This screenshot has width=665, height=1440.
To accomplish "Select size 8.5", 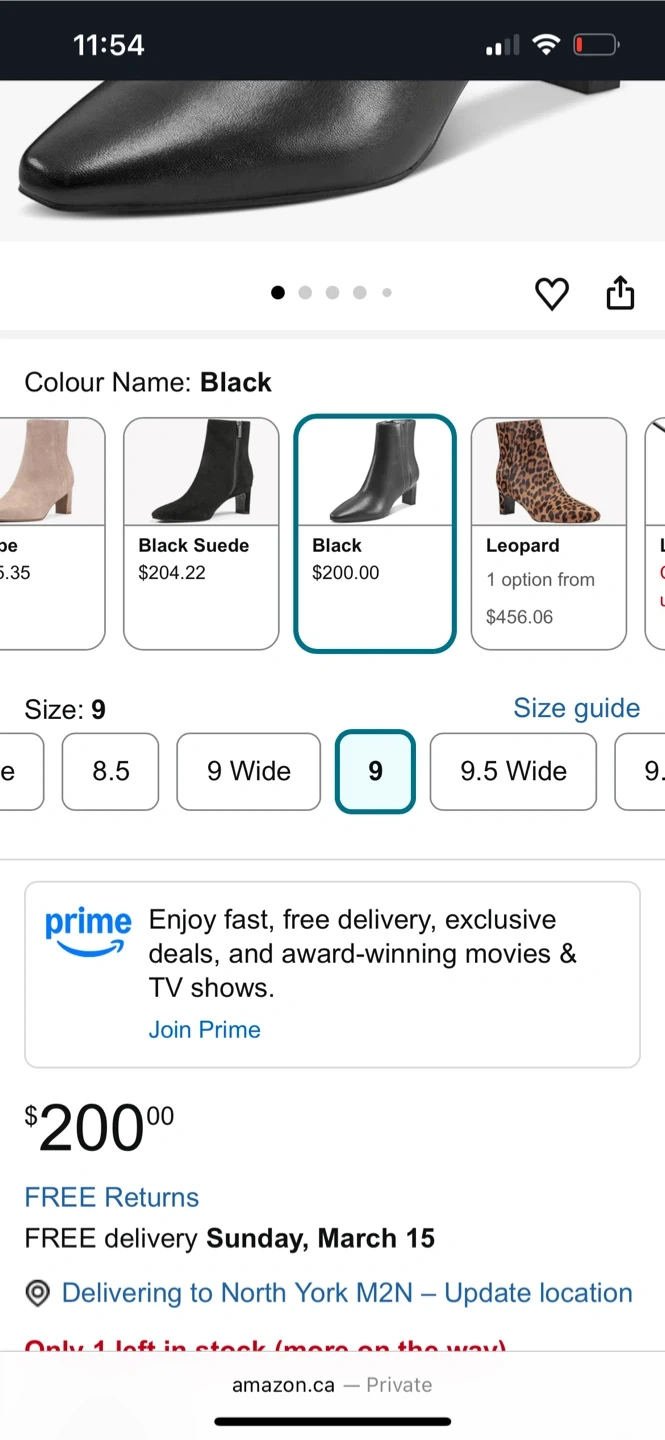I will click(x=110, y=771).
